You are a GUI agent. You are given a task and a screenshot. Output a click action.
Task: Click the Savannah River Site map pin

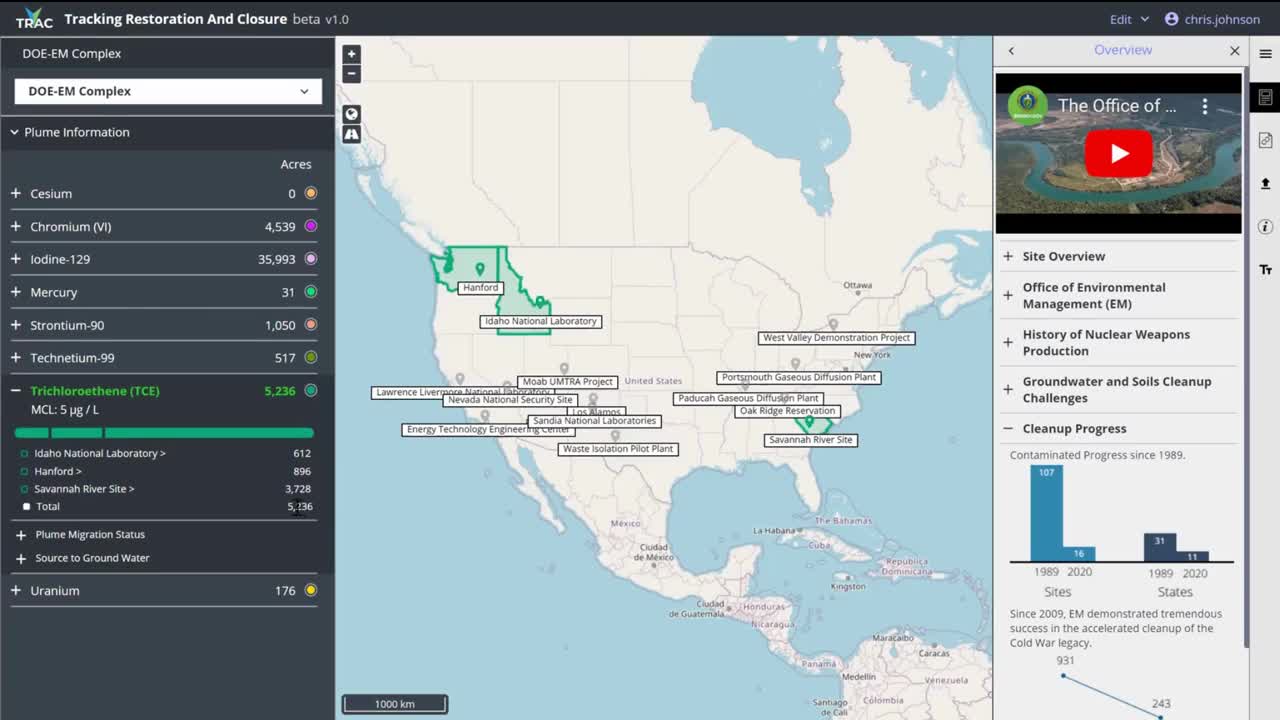(x=810, y=422)
